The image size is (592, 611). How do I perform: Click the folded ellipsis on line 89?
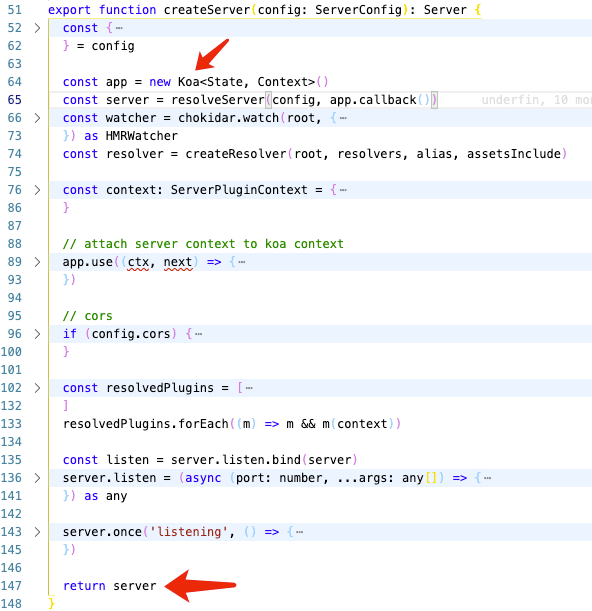(x=242, y=262)
